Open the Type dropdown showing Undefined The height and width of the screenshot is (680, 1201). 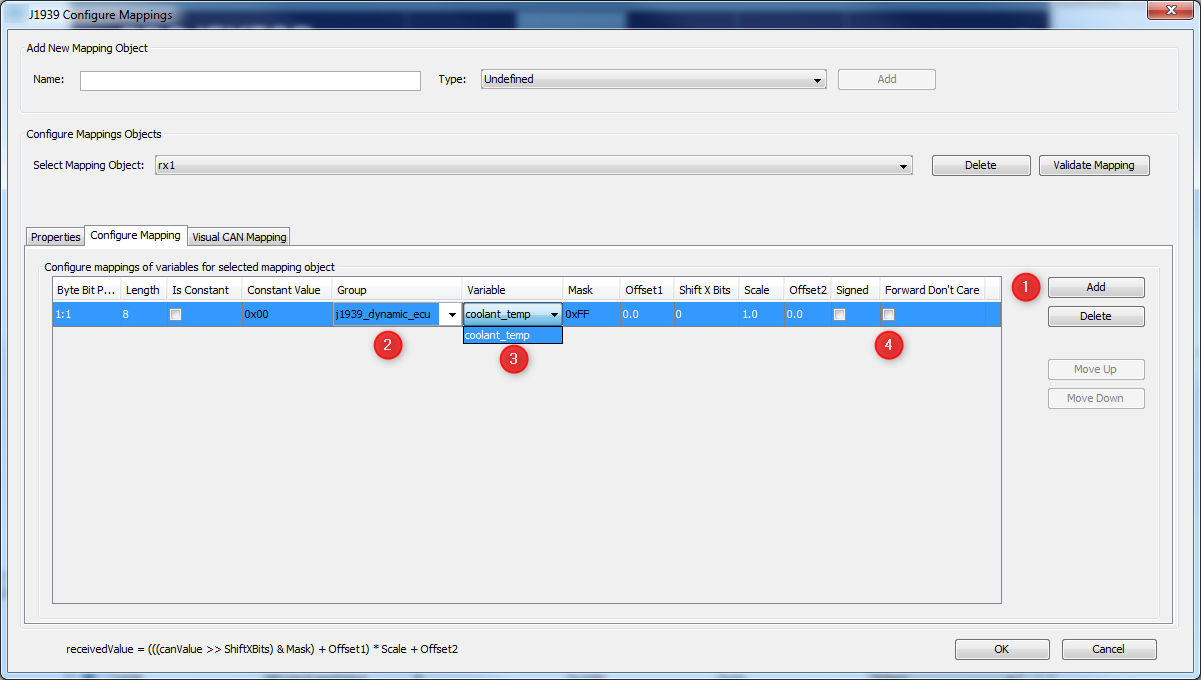point(816,79)
